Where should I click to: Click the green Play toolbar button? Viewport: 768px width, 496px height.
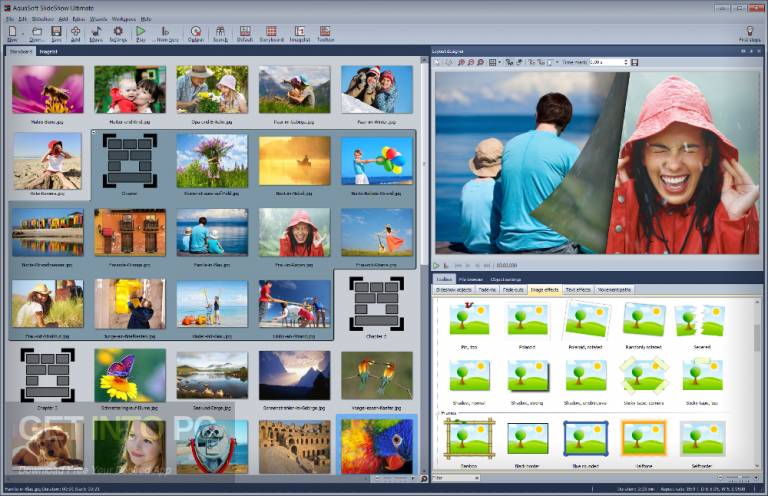tap(141, 32)
